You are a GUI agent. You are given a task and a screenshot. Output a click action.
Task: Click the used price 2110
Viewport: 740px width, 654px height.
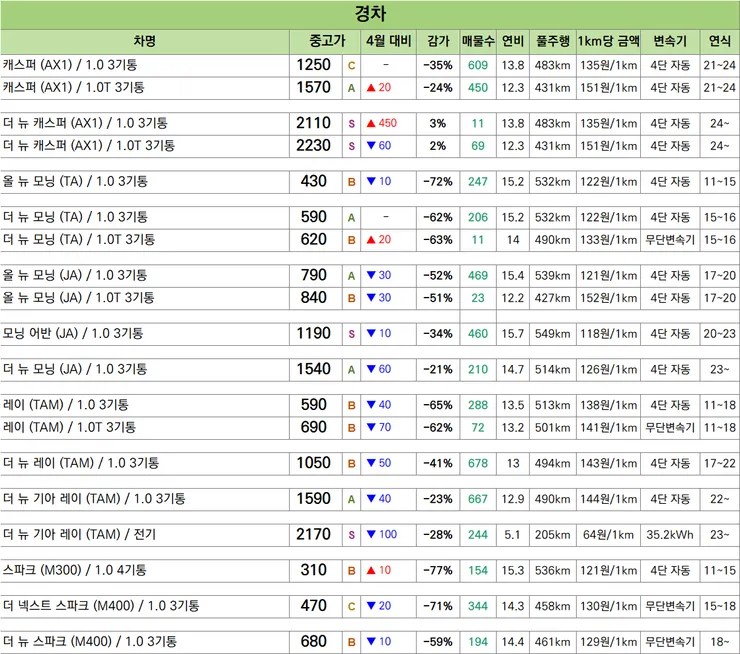pos(313,123)
